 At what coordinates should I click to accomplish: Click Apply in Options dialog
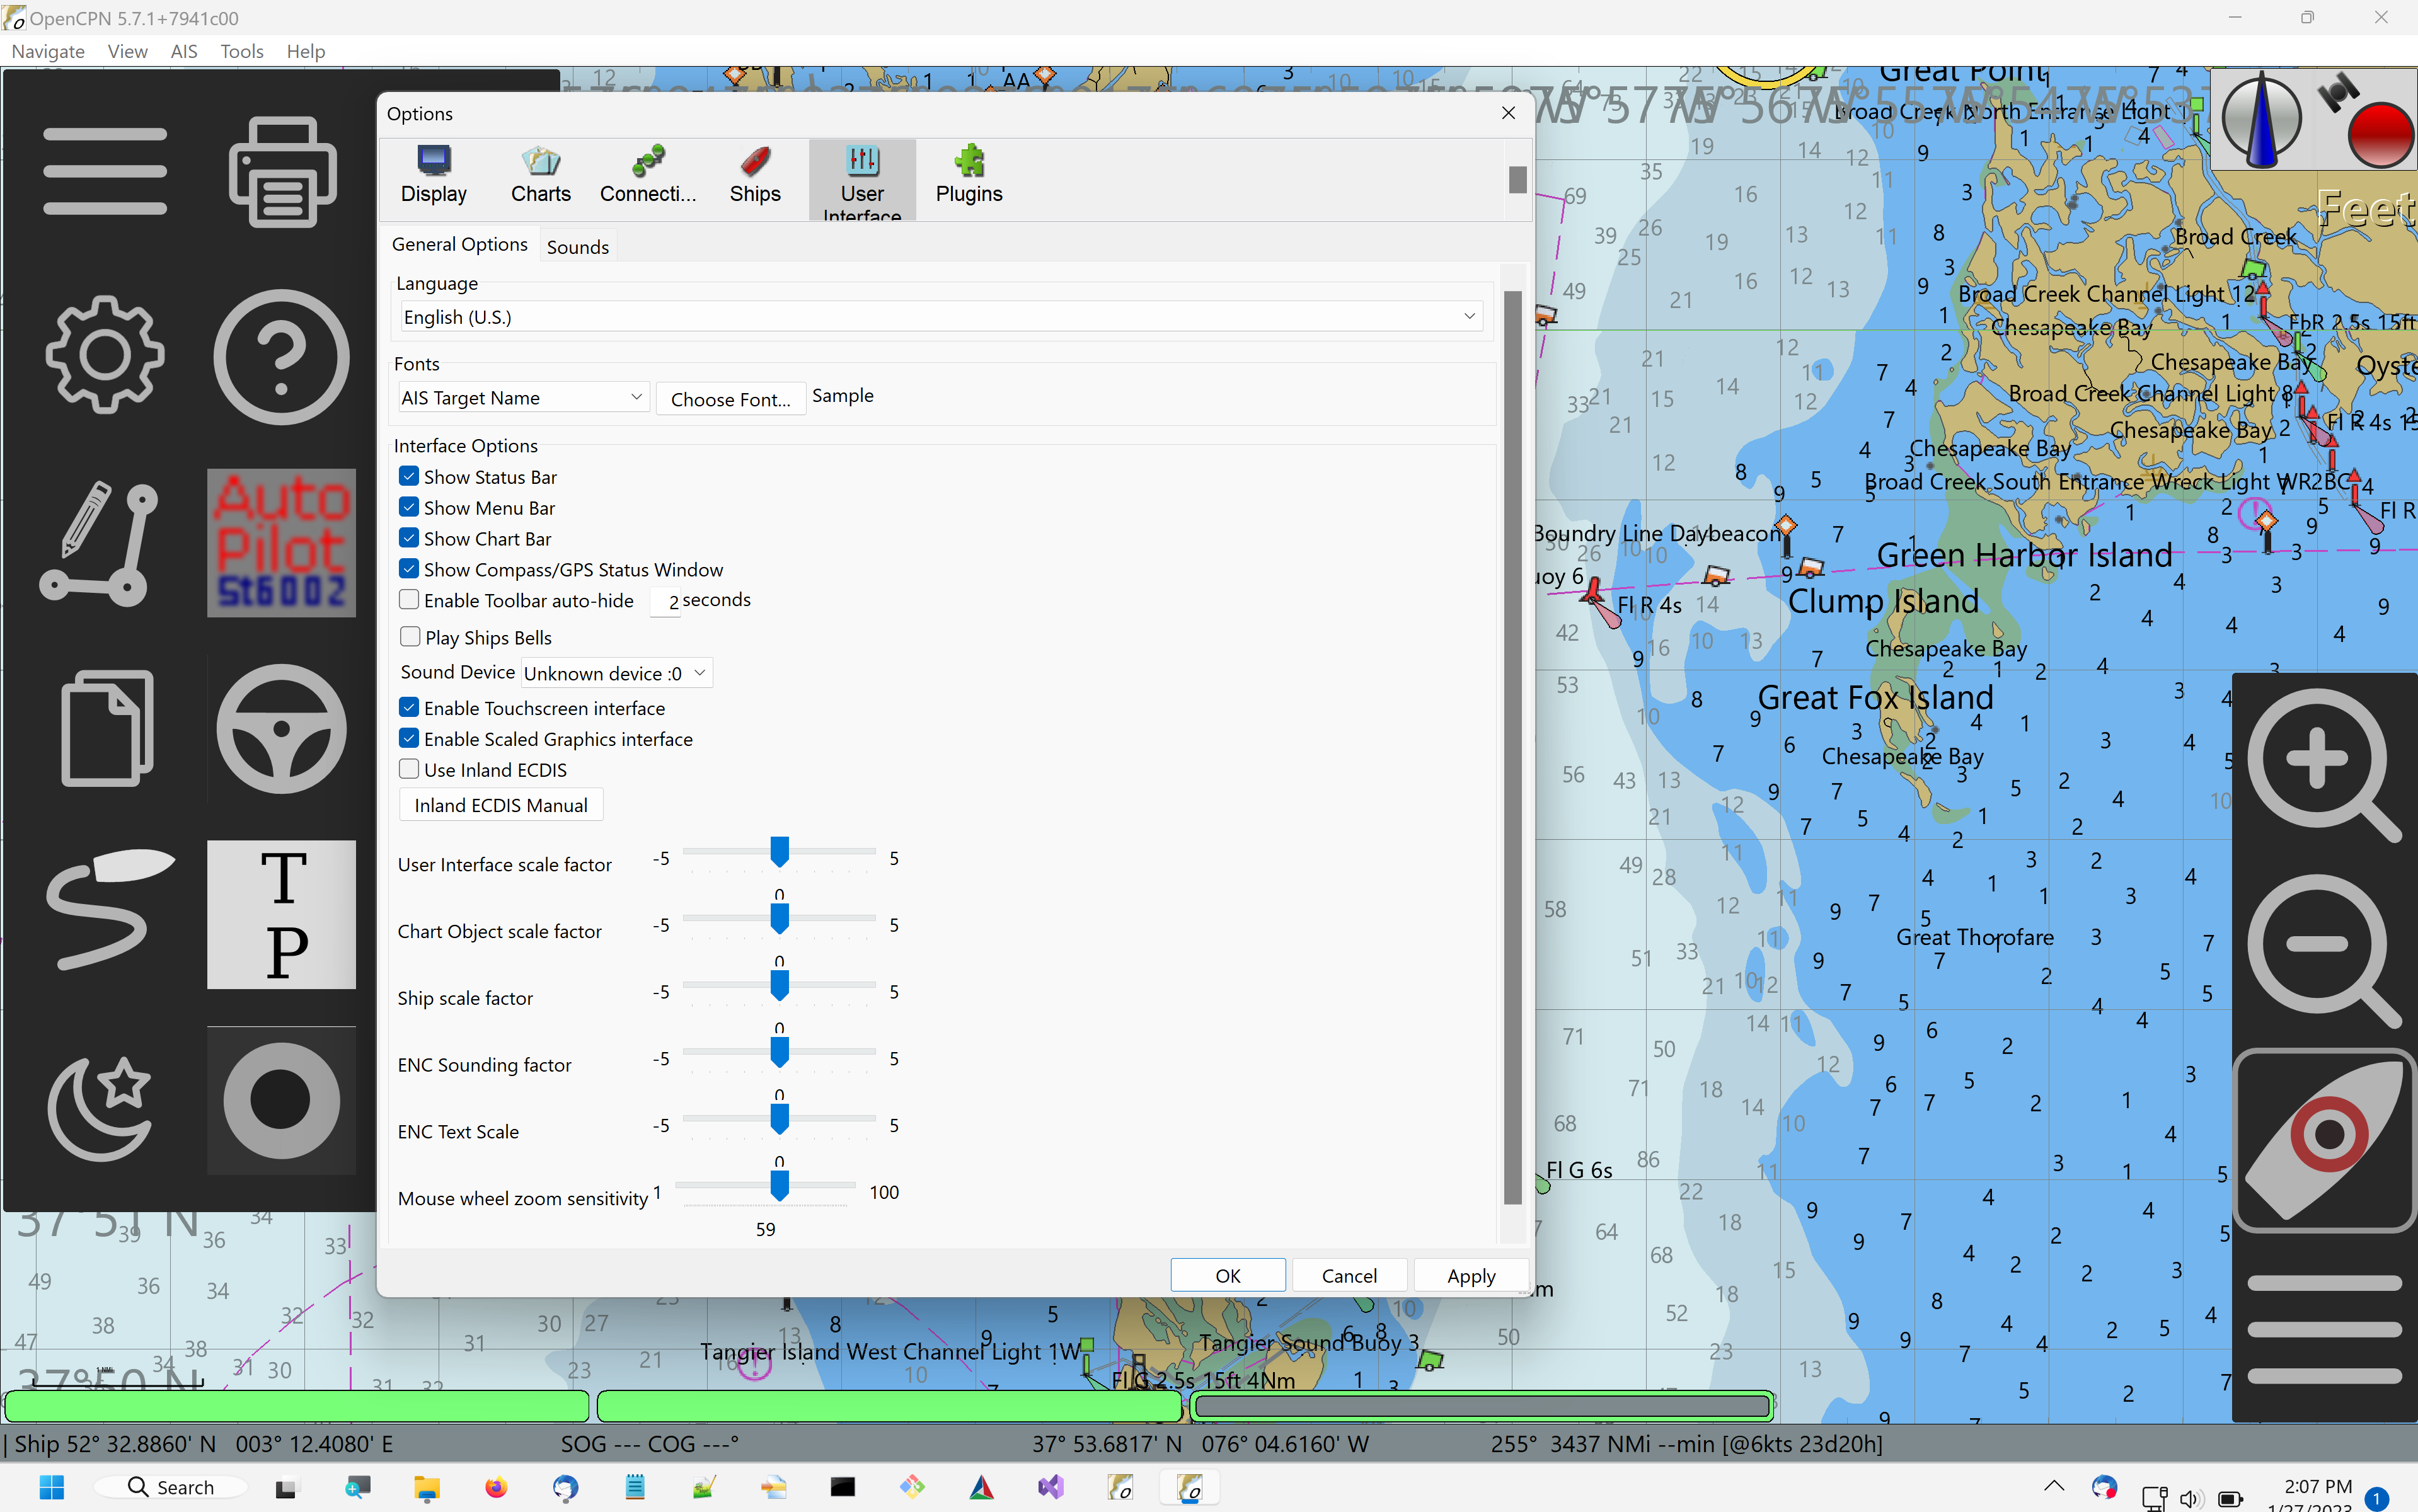[x=1471, y=1275]
